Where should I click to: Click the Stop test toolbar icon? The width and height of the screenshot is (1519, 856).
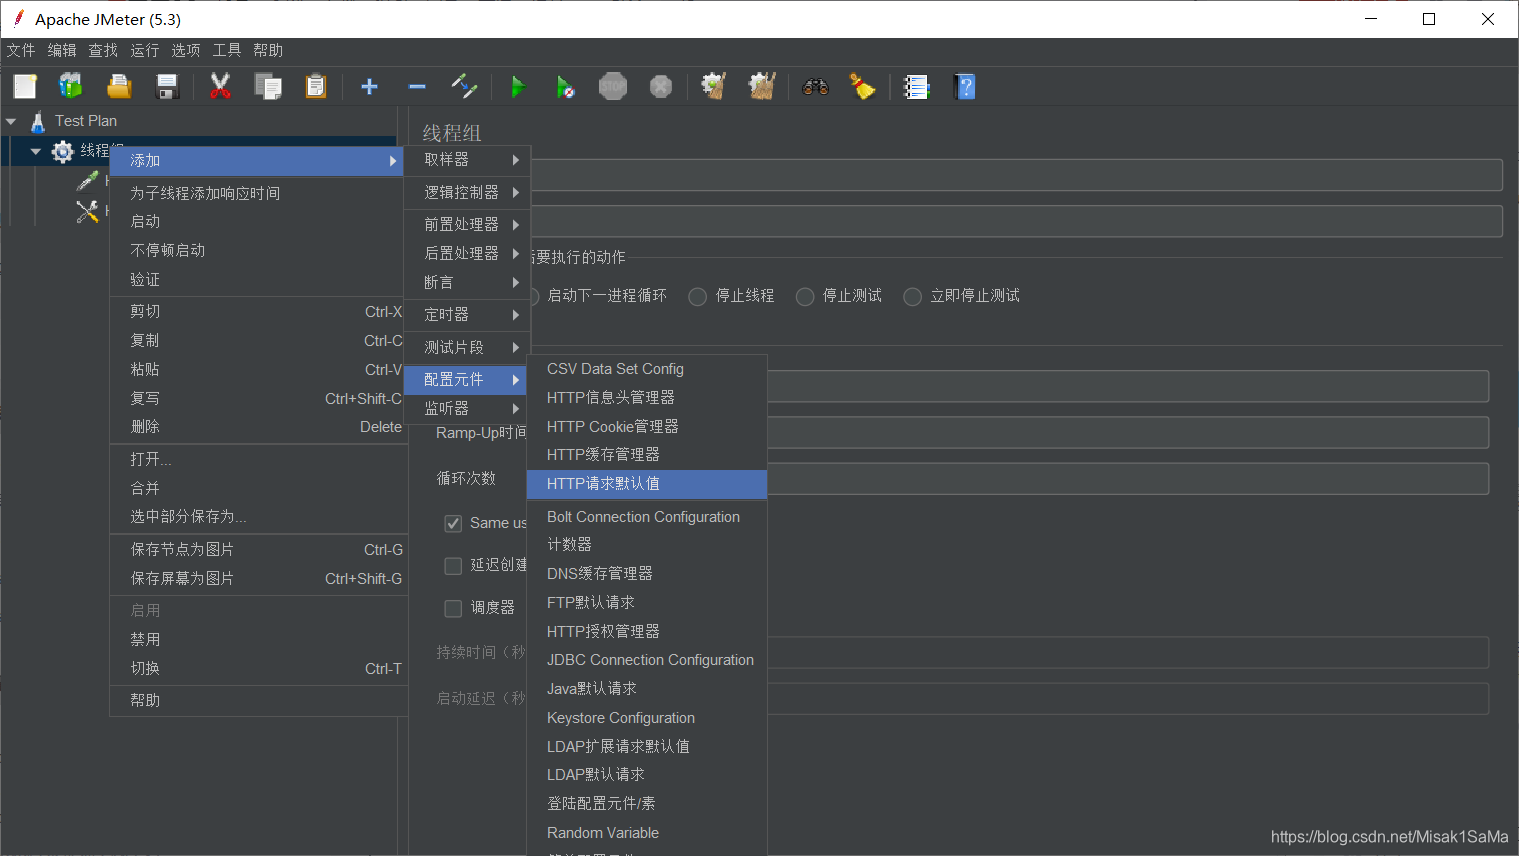(613, 86)
